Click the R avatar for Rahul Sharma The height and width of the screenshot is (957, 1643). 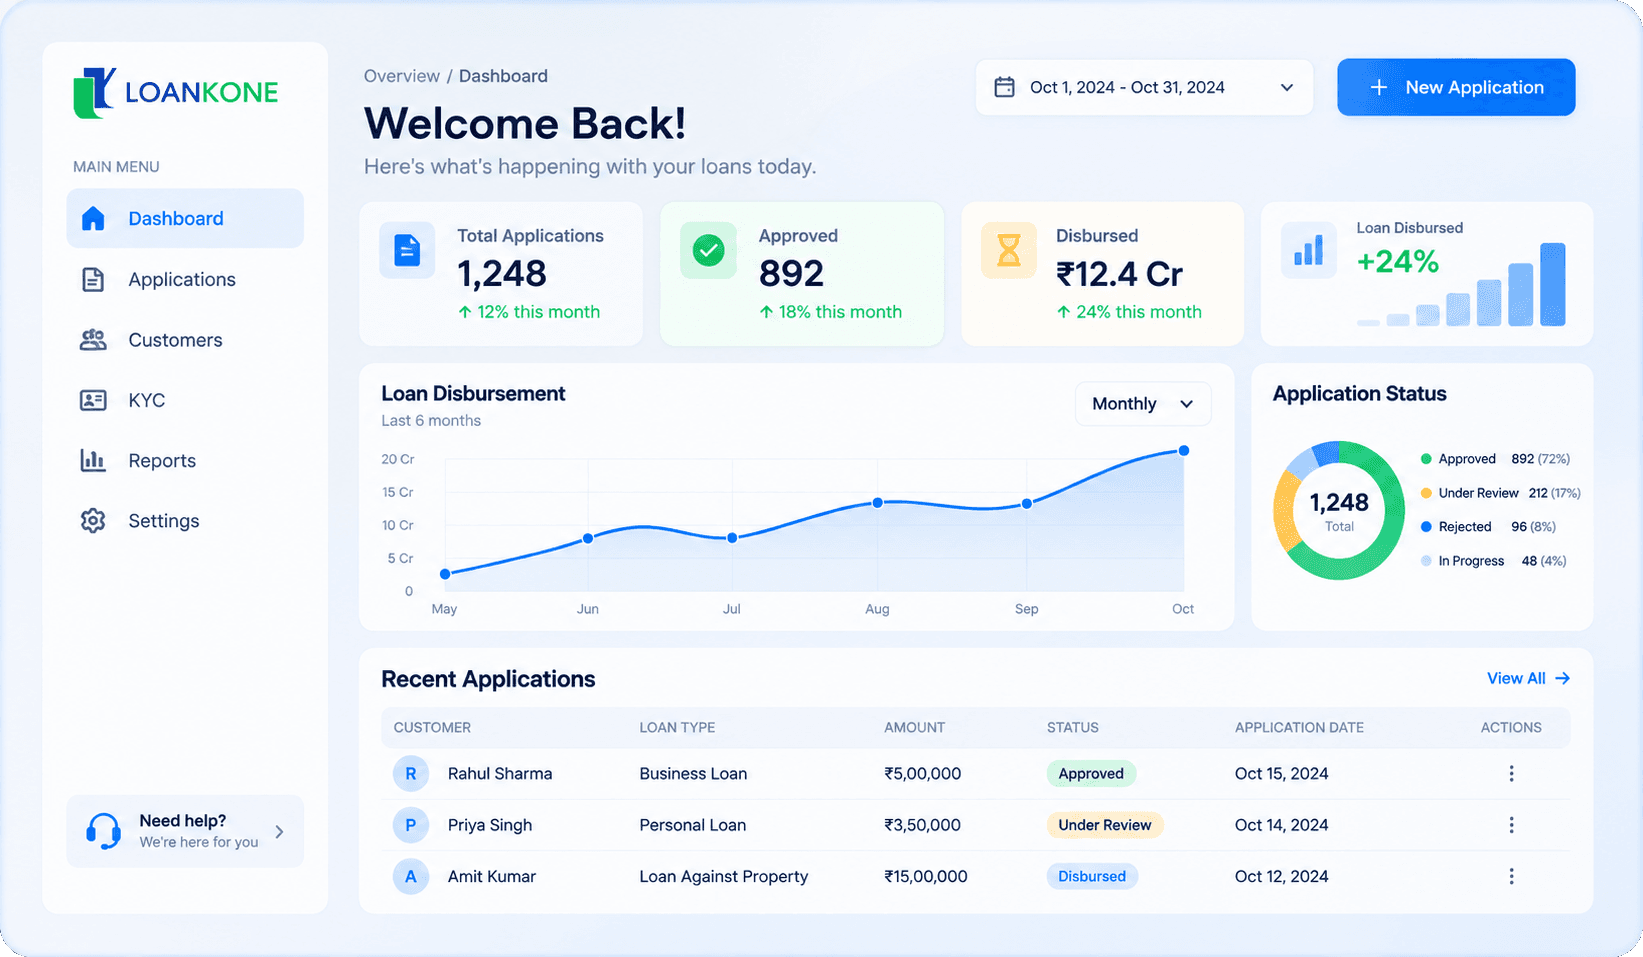(x=410, y=773)
